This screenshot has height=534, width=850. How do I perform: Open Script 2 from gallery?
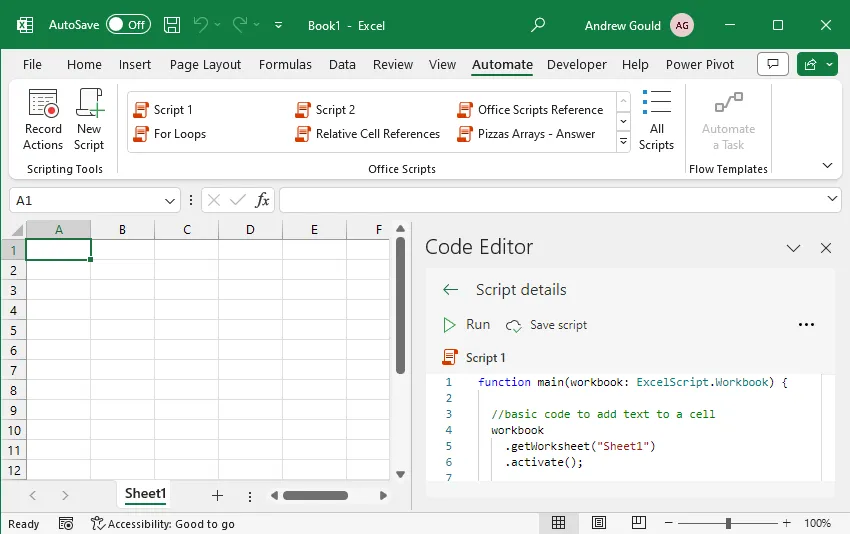click(x=325, y=110)
